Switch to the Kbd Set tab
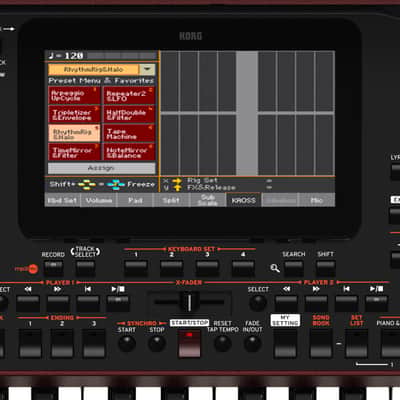Viewport: 400px width, 400px height. point(62,200)
